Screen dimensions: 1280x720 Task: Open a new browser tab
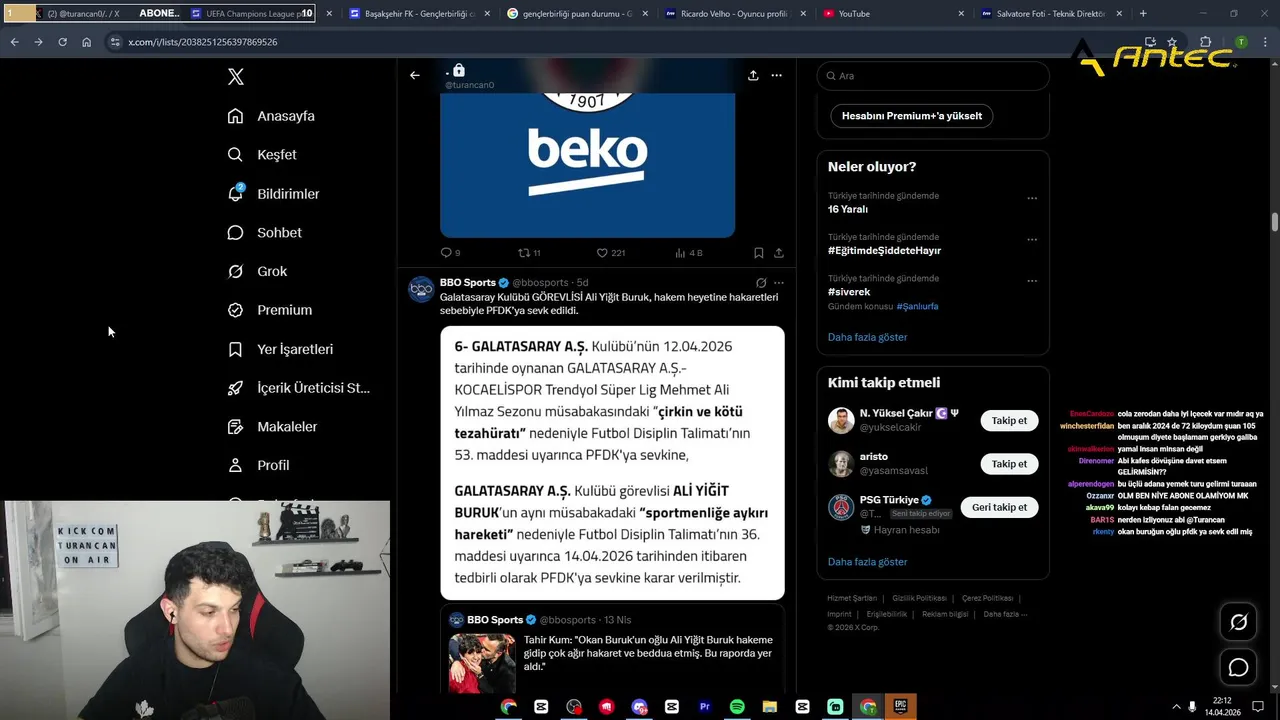(1143, 14)
